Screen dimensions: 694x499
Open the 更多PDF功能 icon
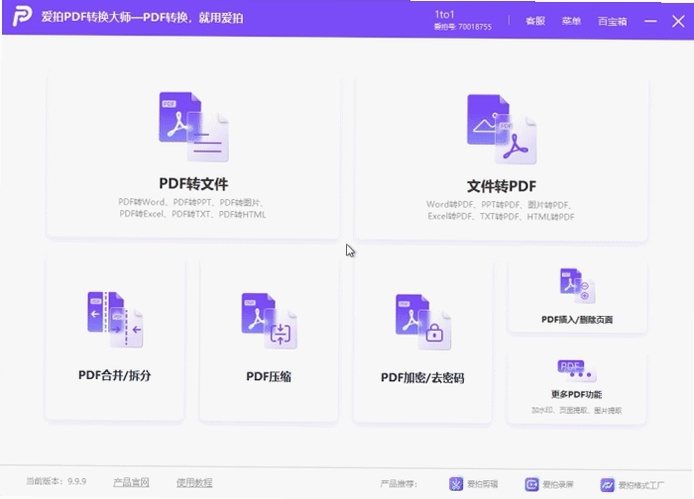click(577, 371)
